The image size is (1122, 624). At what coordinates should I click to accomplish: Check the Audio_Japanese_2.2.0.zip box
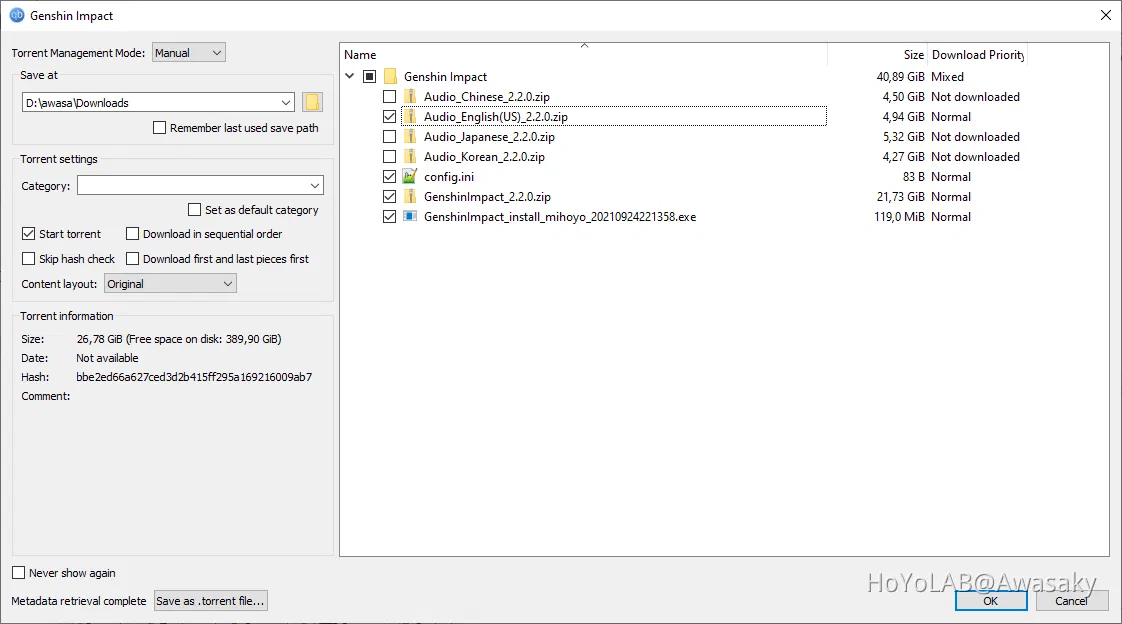point(389,137)
